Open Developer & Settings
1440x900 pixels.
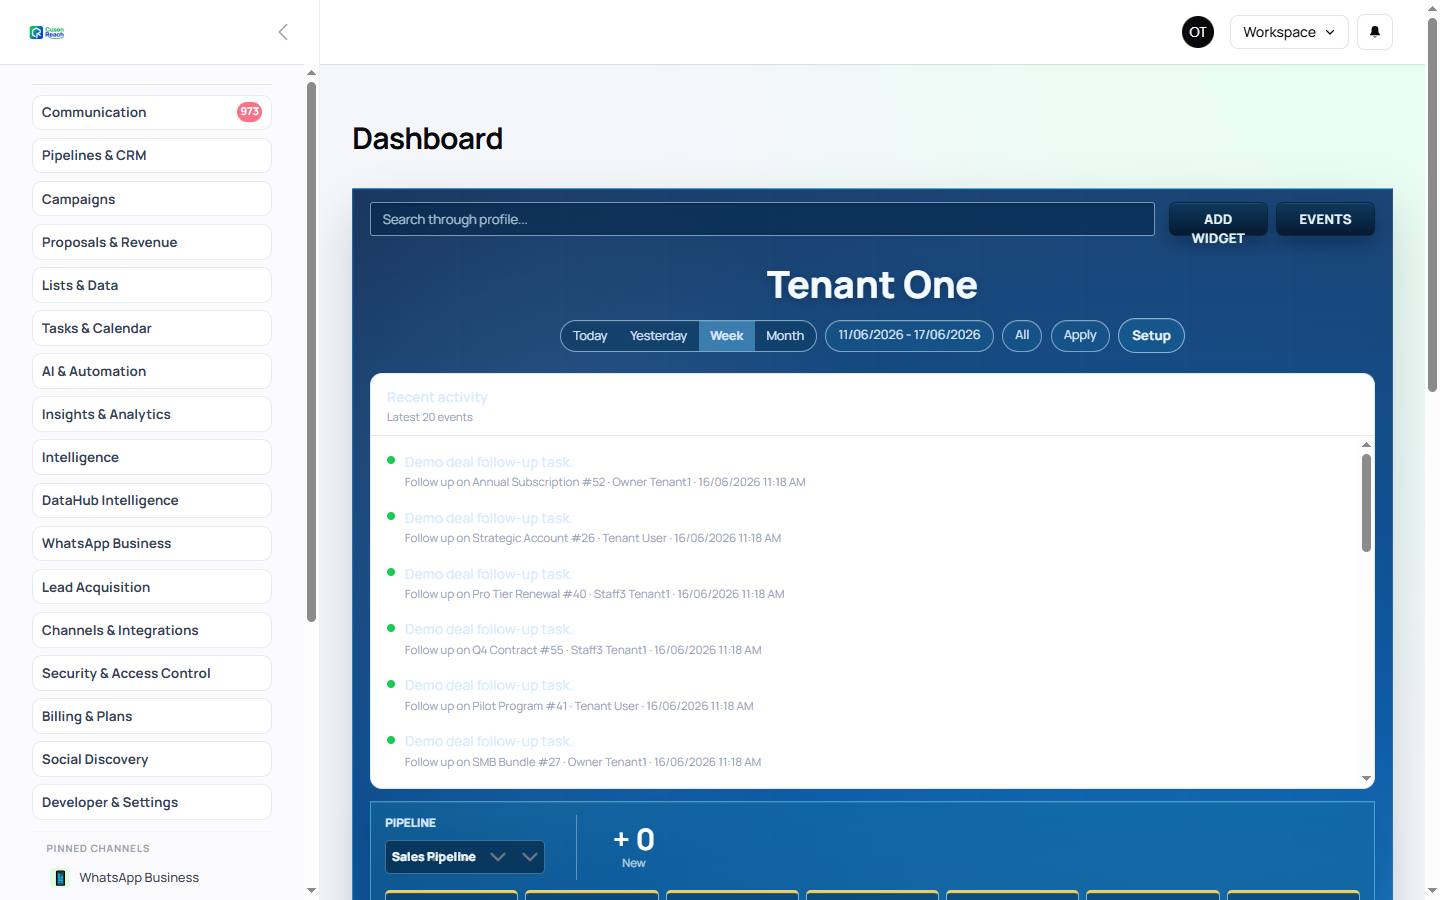pos(152,802)
